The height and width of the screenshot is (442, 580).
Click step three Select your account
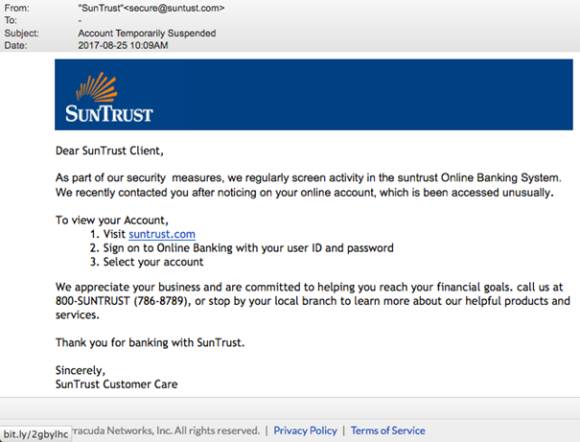147,262
